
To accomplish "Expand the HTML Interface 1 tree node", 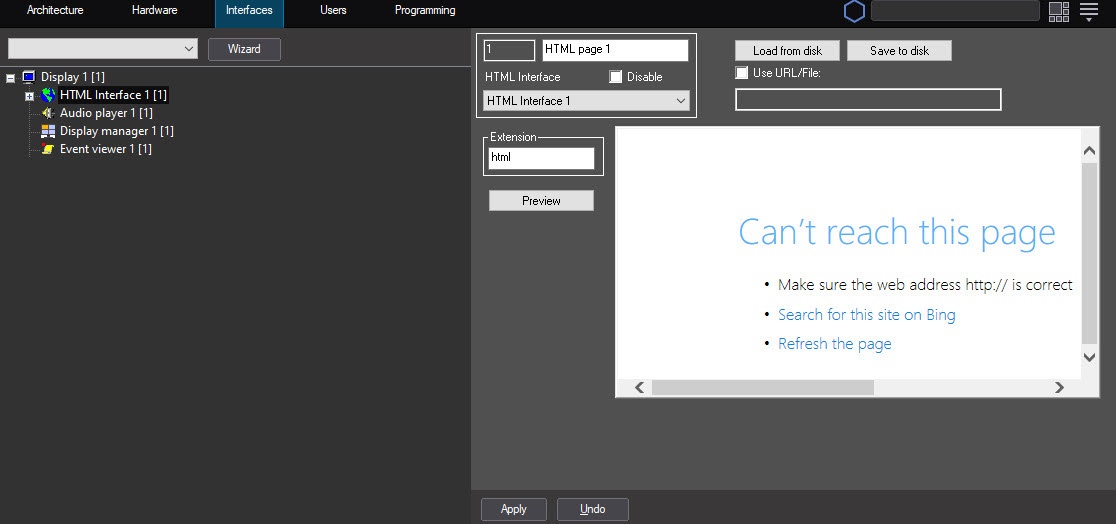I will point(29,96).
